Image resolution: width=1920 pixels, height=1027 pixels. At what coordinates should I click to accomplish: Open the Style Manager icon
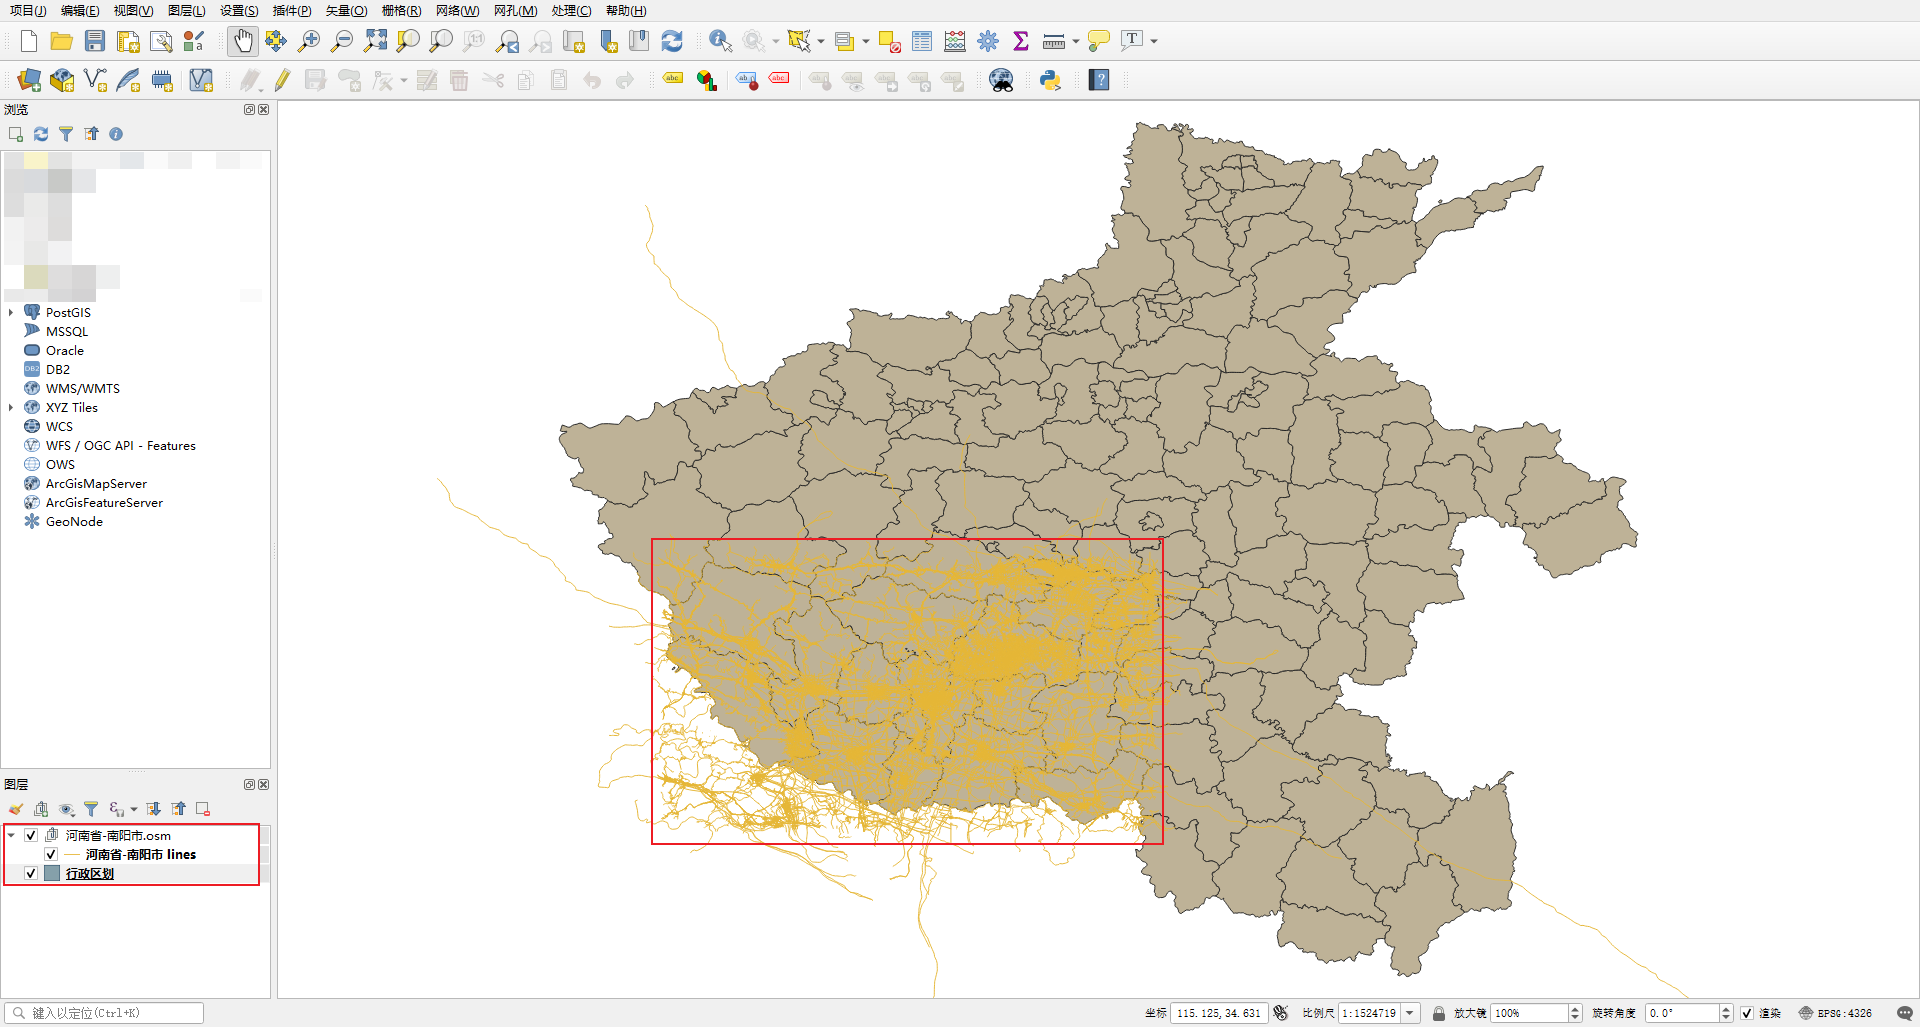[194, 41]
